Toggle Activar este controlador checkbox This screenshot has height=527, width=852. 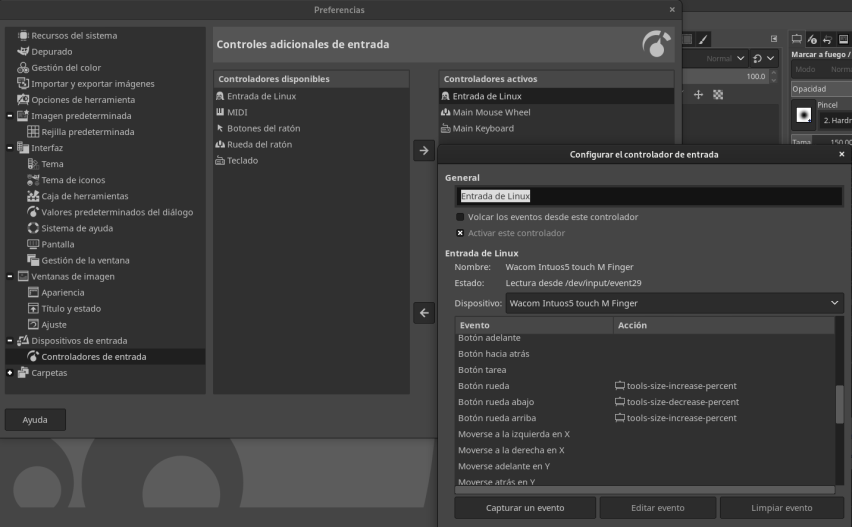(460, 233)
